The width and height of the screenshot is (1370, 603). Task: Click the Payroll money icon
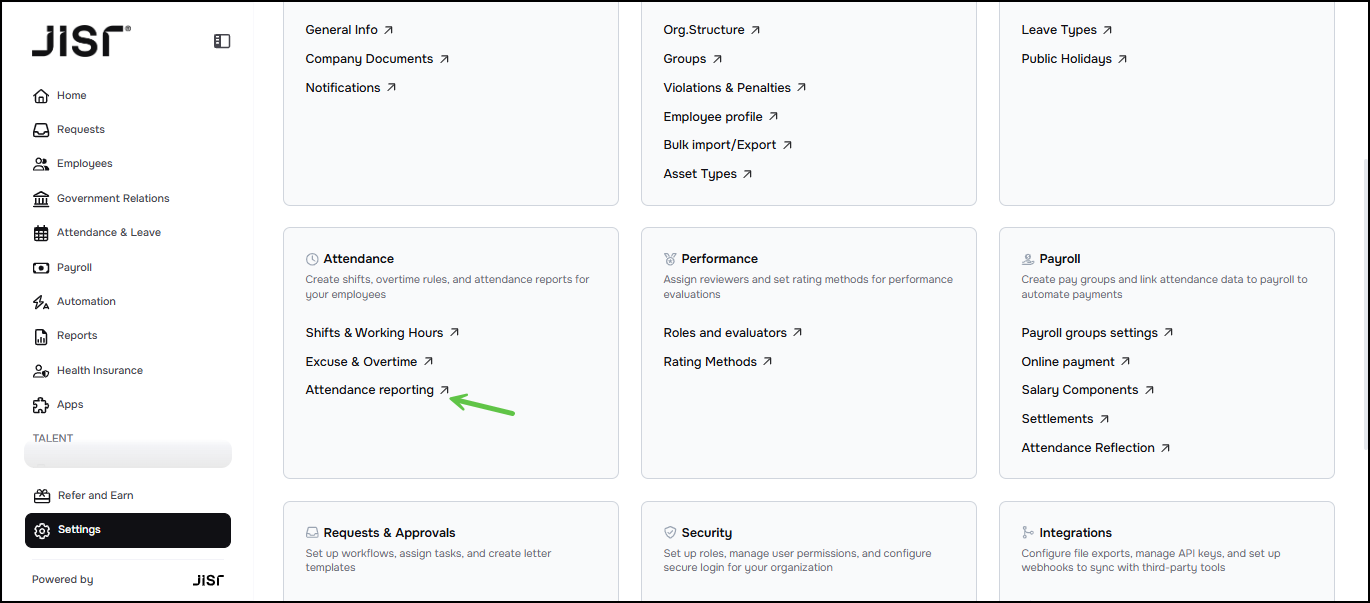pos(41,268)
